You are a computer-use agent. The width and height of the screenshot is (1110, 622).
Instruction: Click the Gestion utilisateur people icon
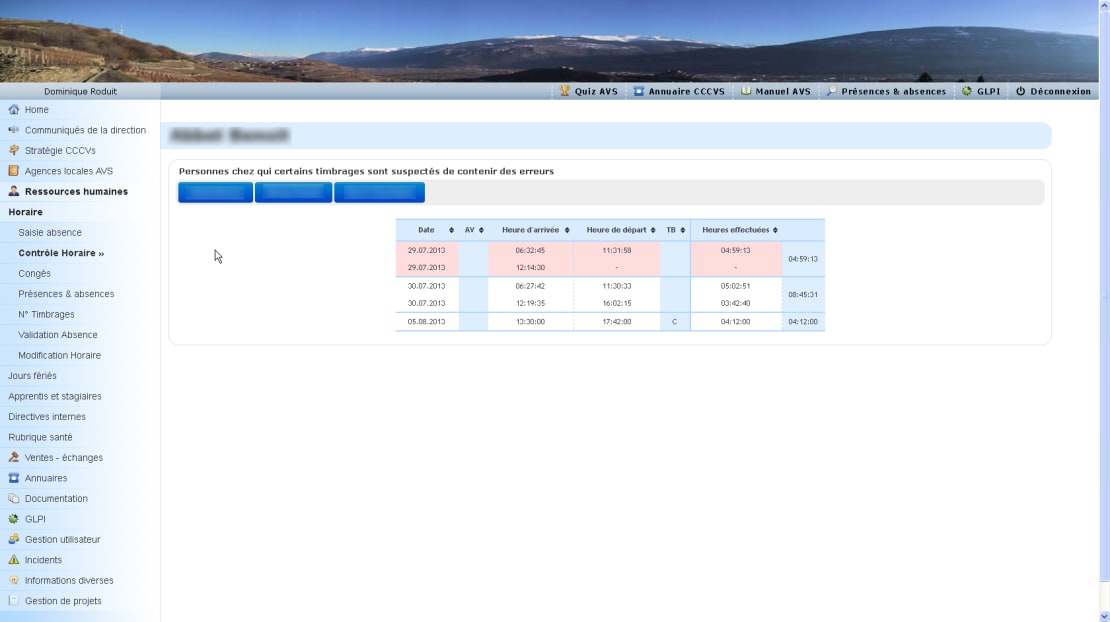click(13, 539)
